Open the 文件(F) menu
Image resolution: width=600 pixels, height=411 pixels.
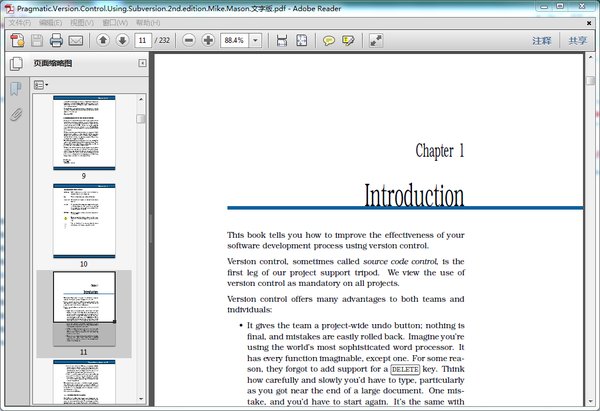click(x=20, y=23)
